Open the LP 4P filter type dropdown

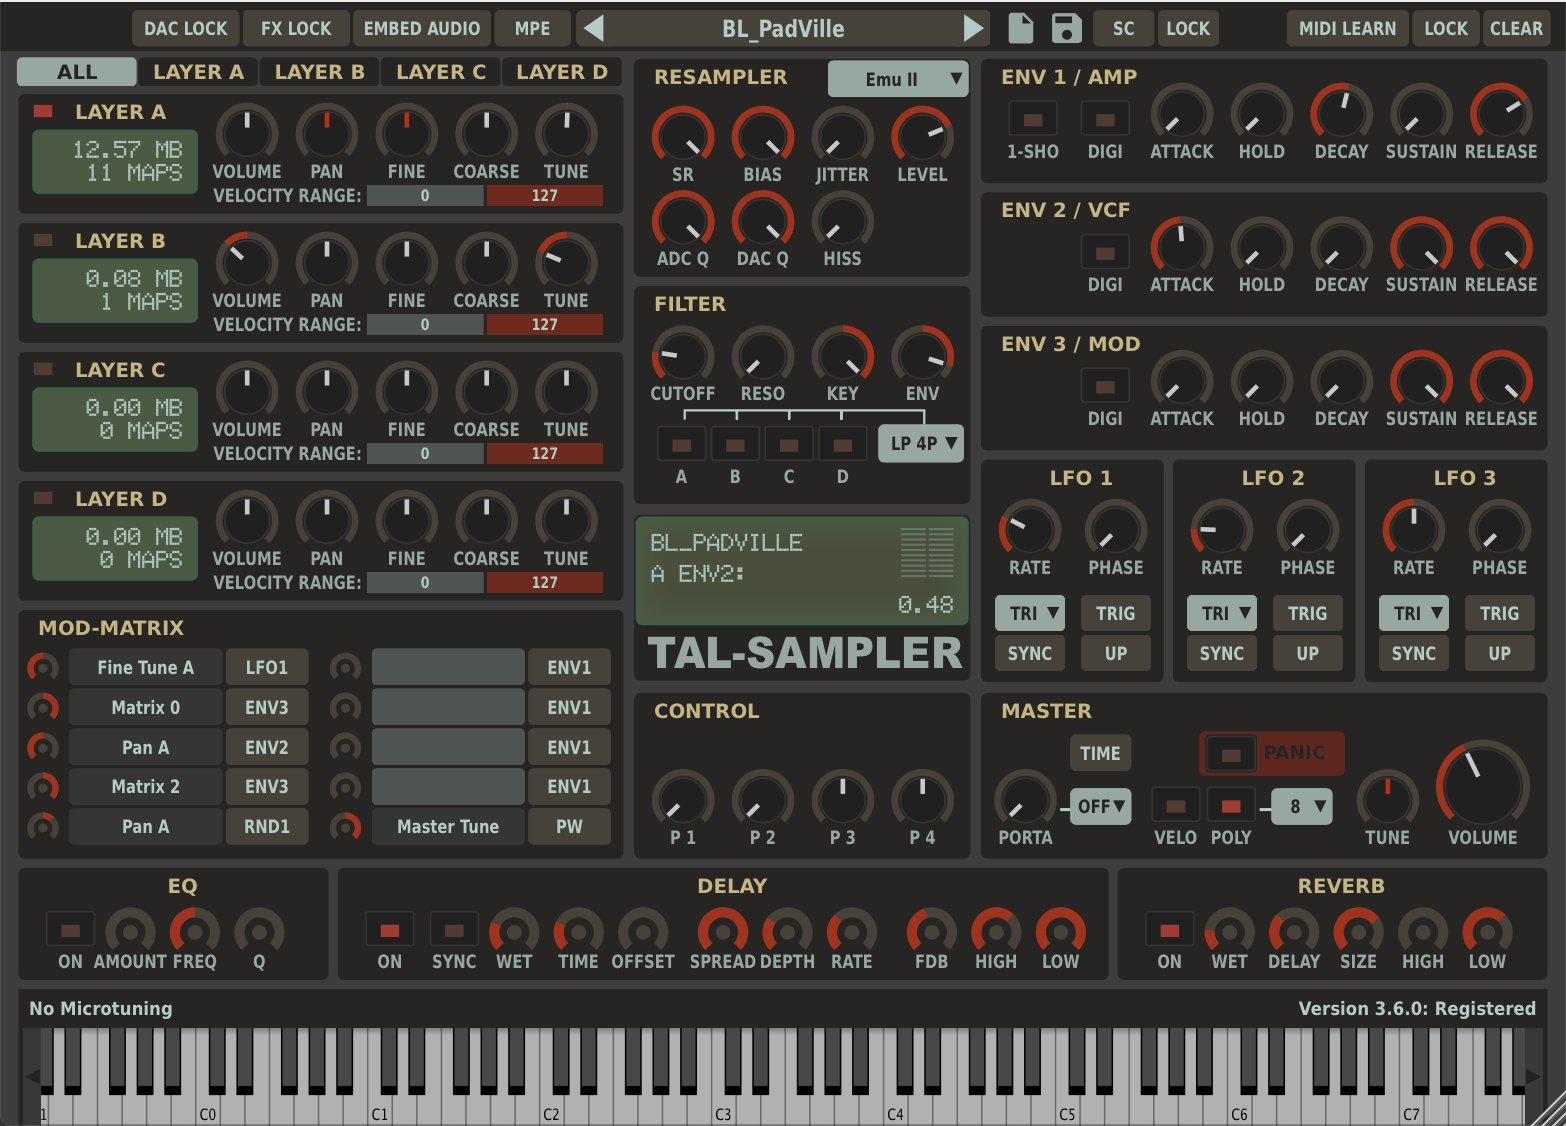click(921, 443)
